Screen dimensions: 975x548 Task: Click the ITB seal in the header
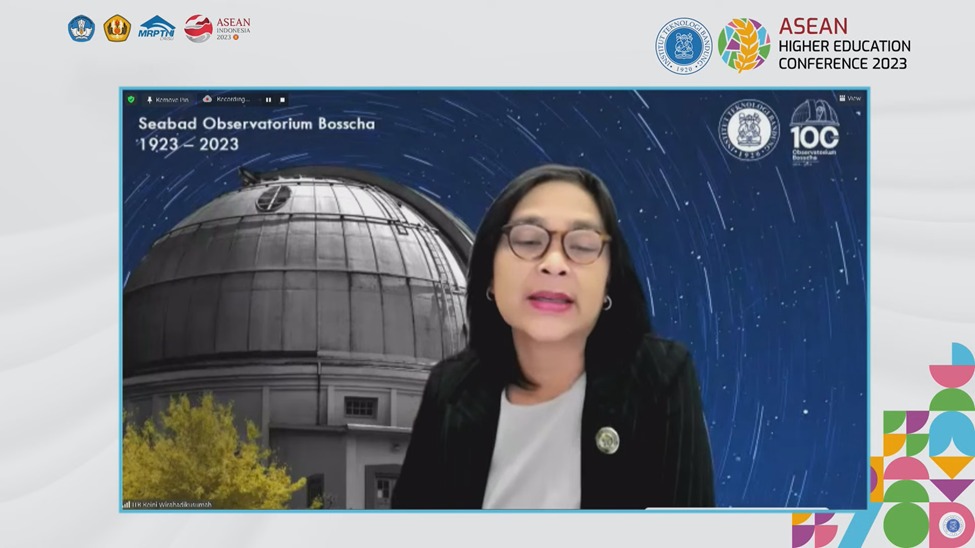[x=683, y=45]
